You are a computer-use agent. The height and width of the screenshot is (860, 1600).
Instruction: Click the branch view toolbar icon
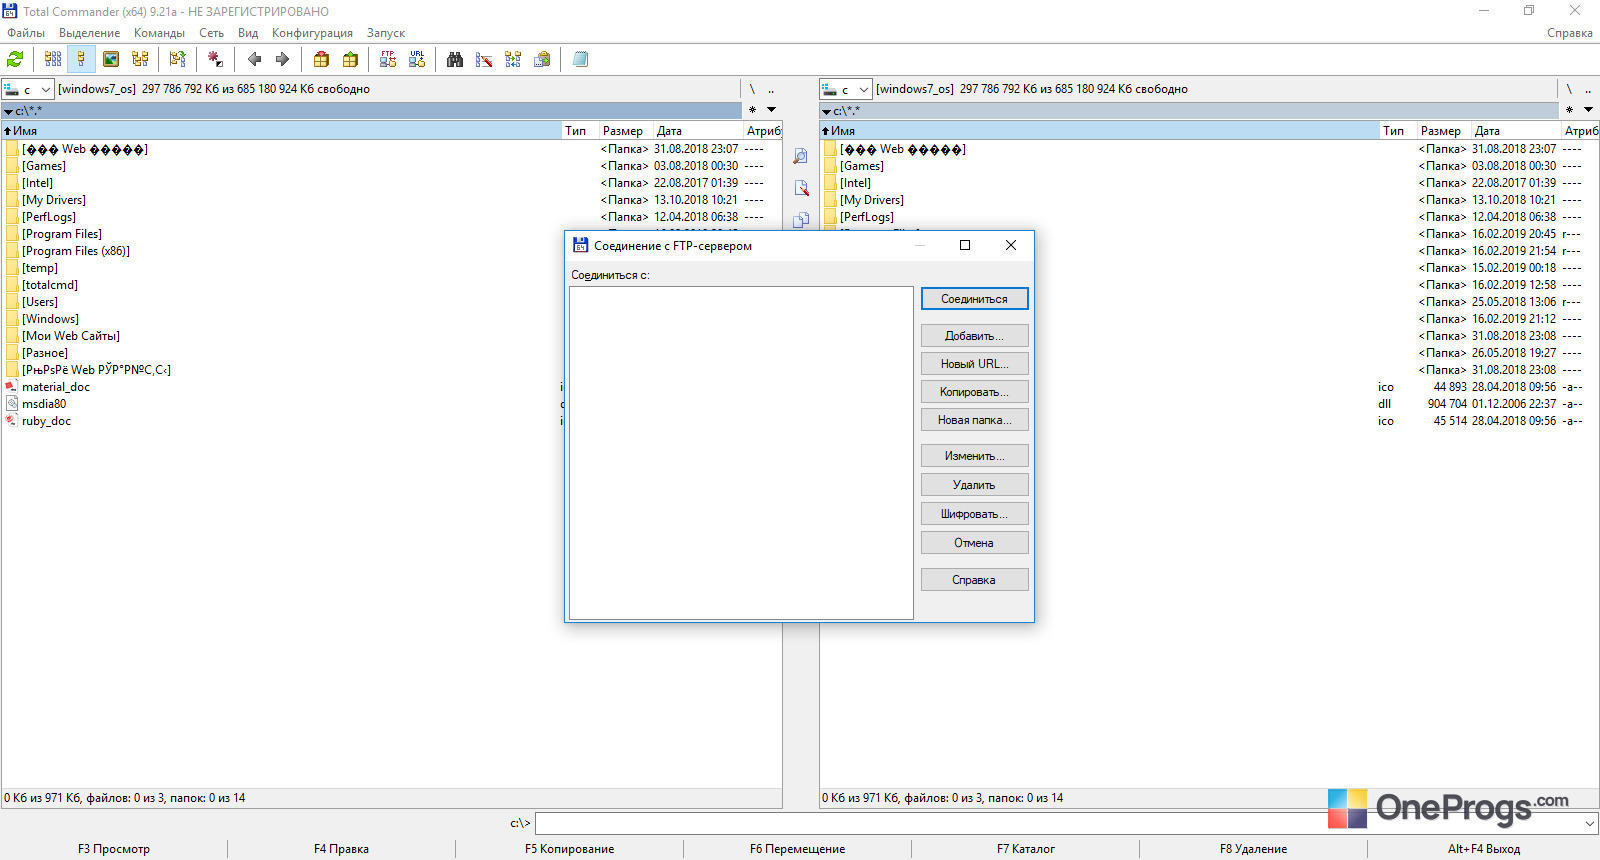pos(177,59)
